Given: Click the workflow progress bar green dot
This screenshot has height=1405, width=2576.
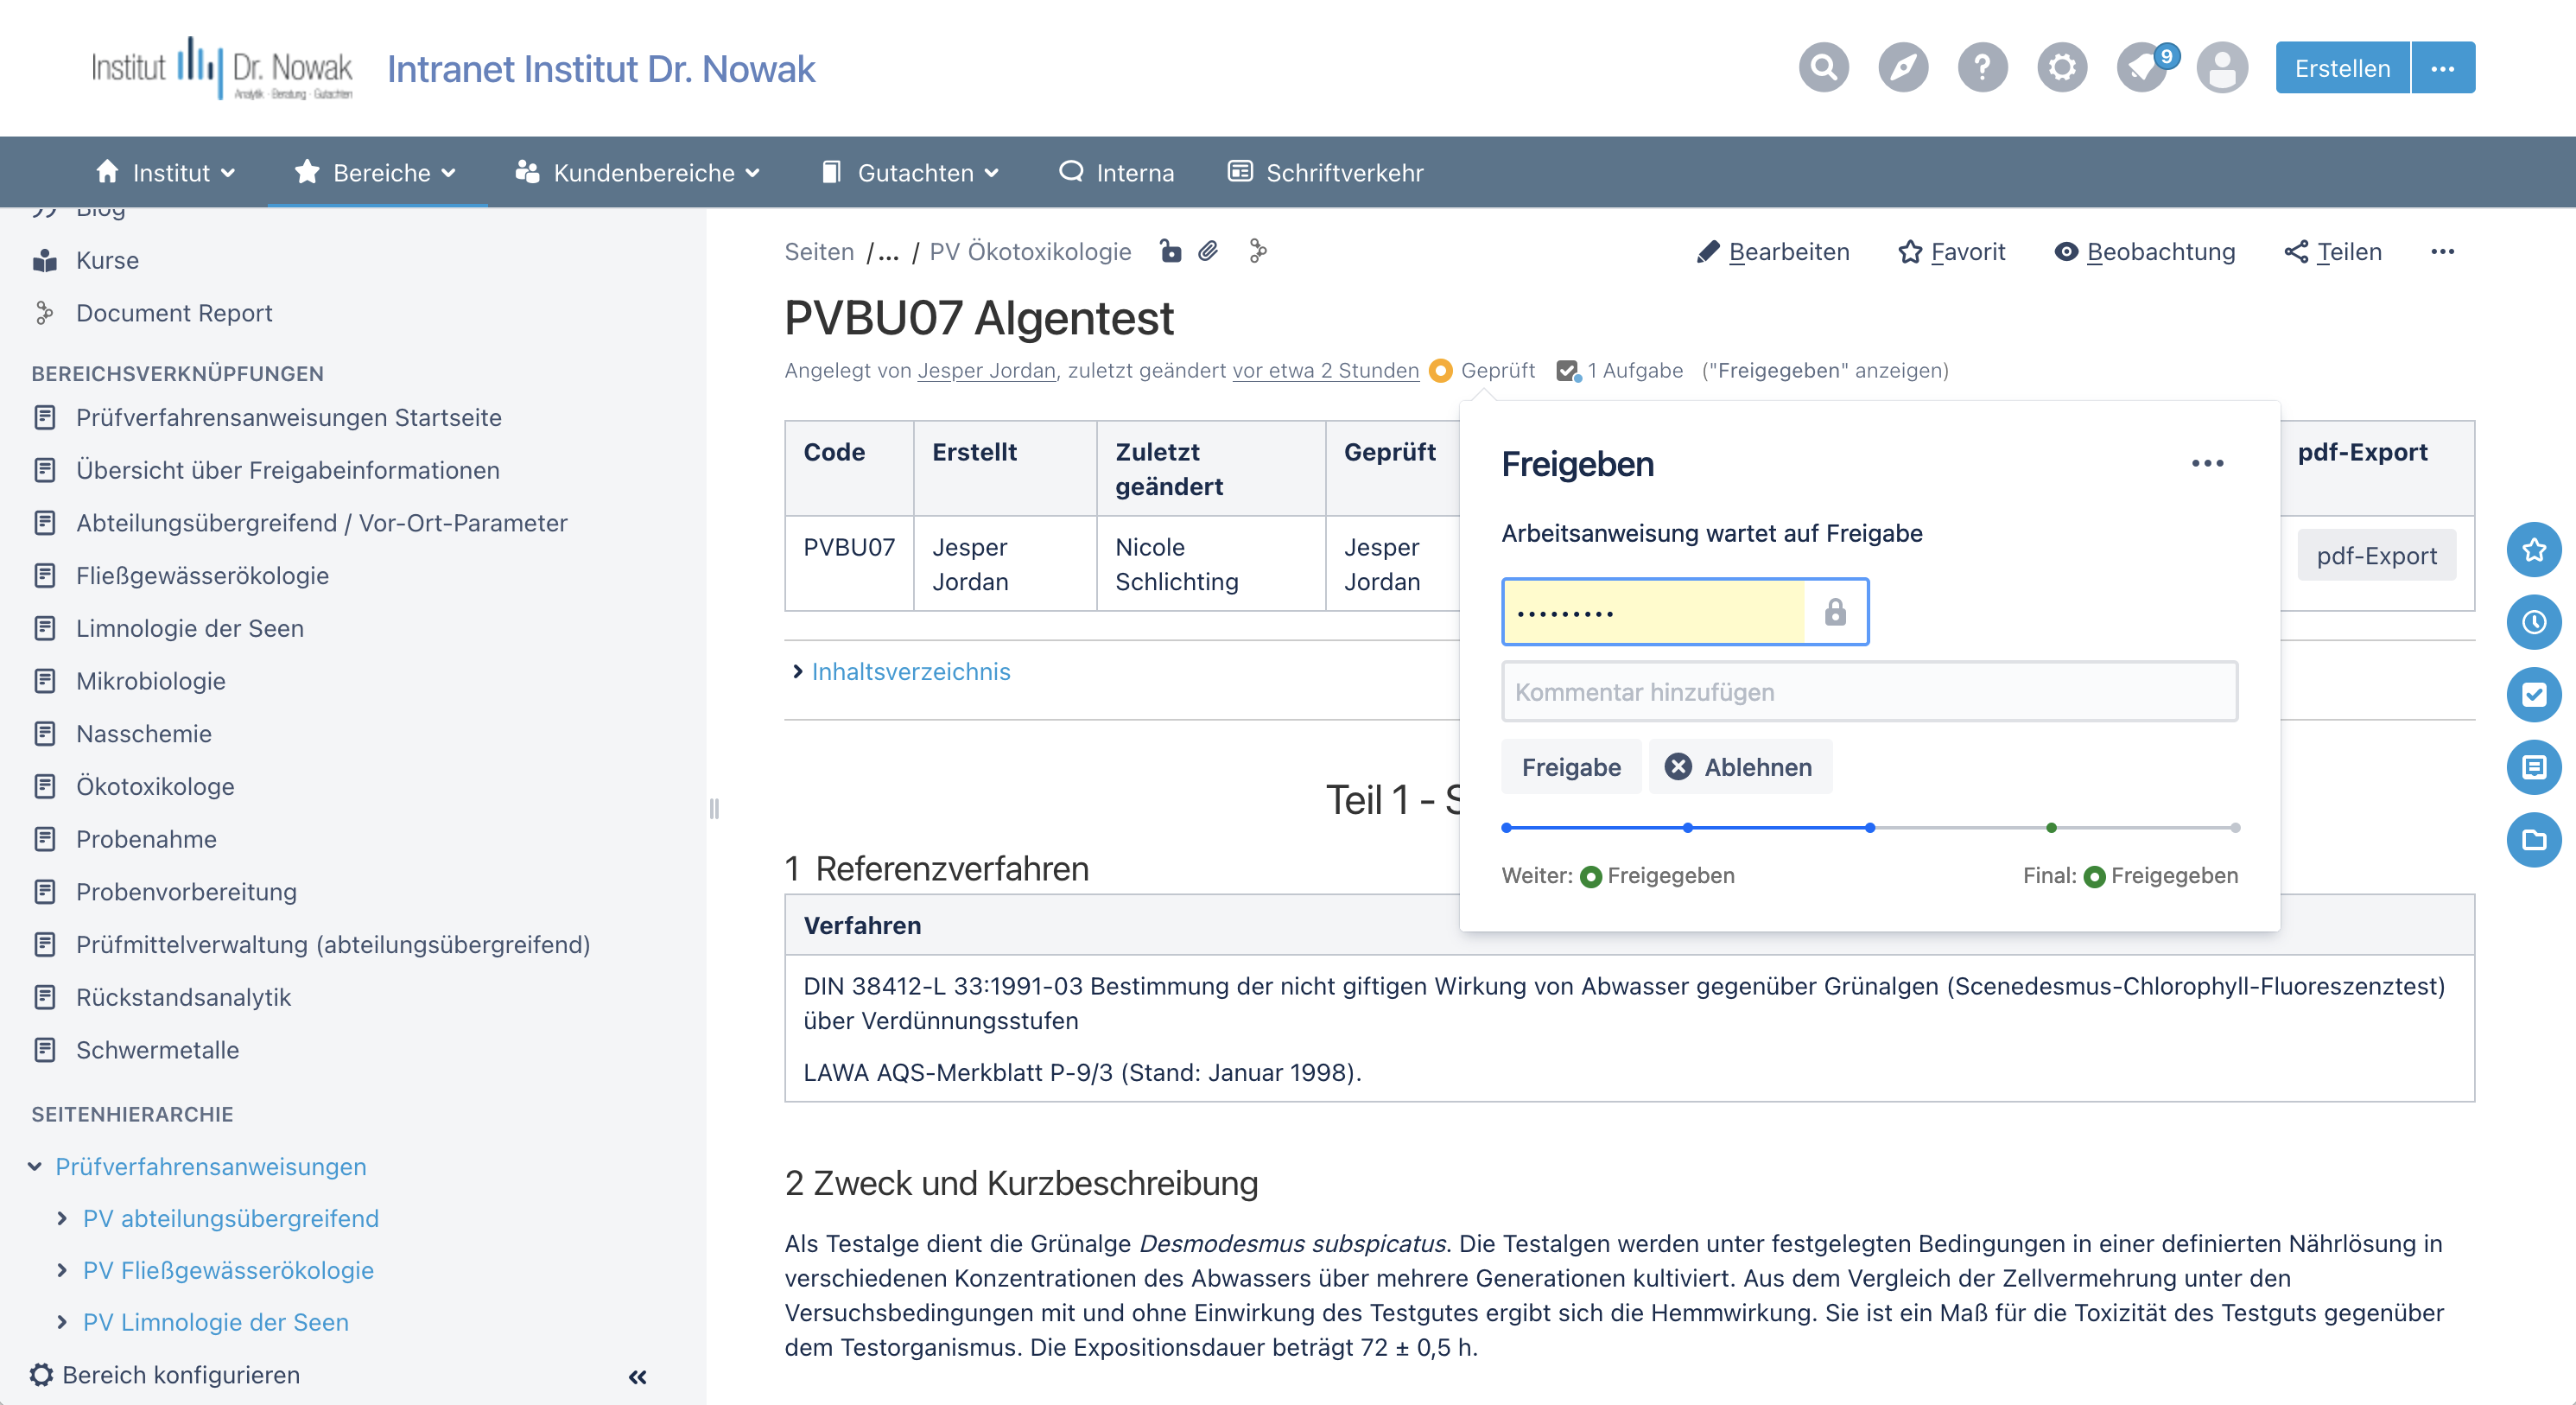Looking at the screenshot, I should pos(2051,828).
